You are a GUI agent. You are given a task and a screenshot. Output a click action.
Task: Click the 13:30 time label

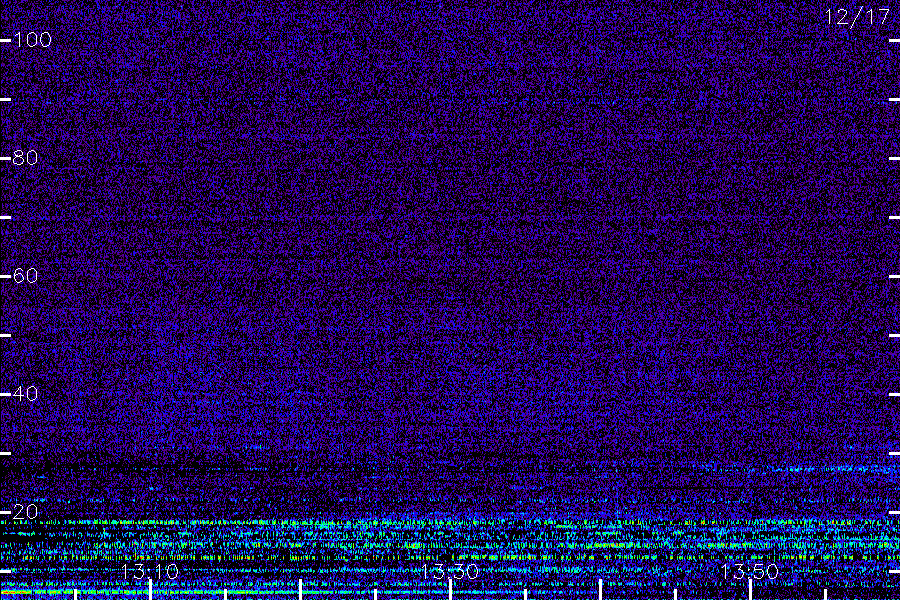(x=450, y=572)
